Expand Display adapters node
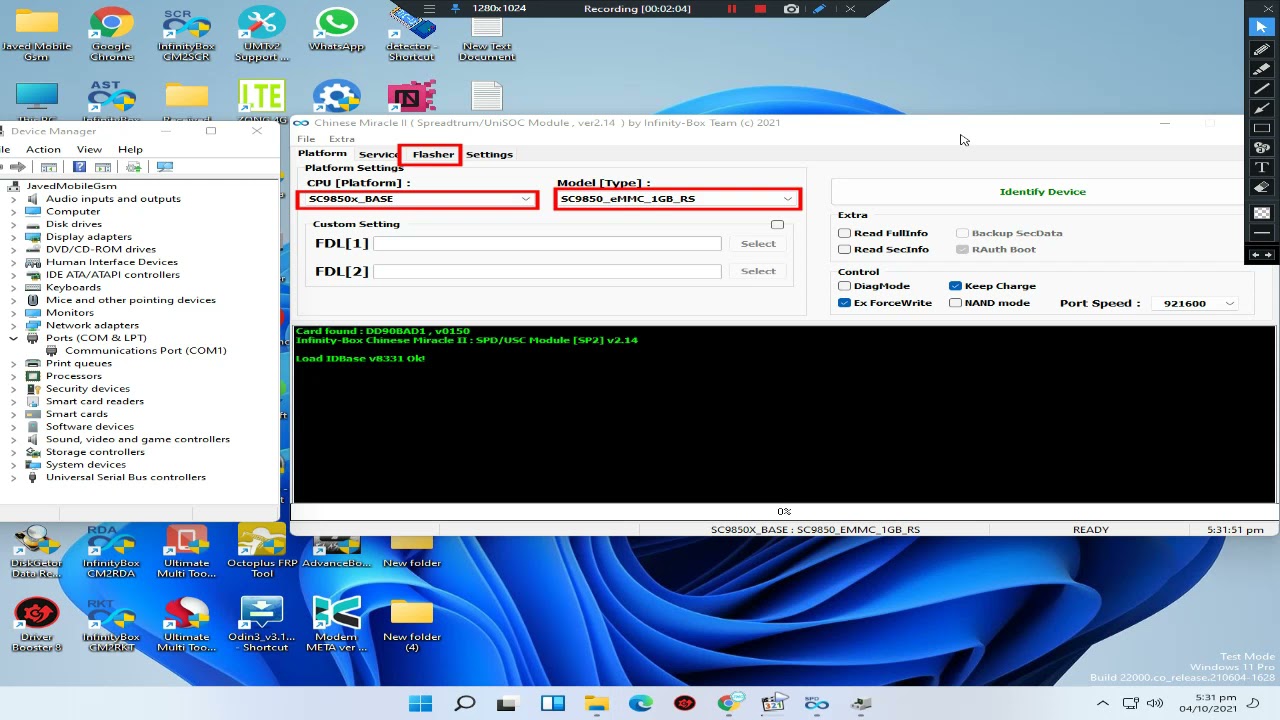 tap(14, 237)
